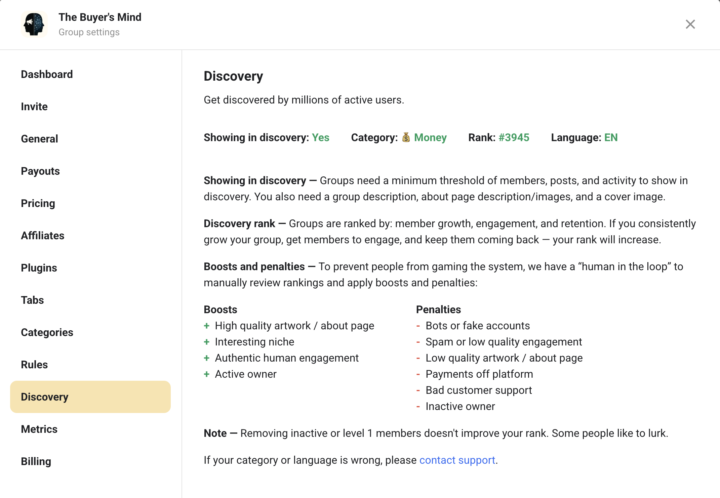This screenshot has height=498, width=720.
Task: Open the Dashboard settings section
Action: 47,74
